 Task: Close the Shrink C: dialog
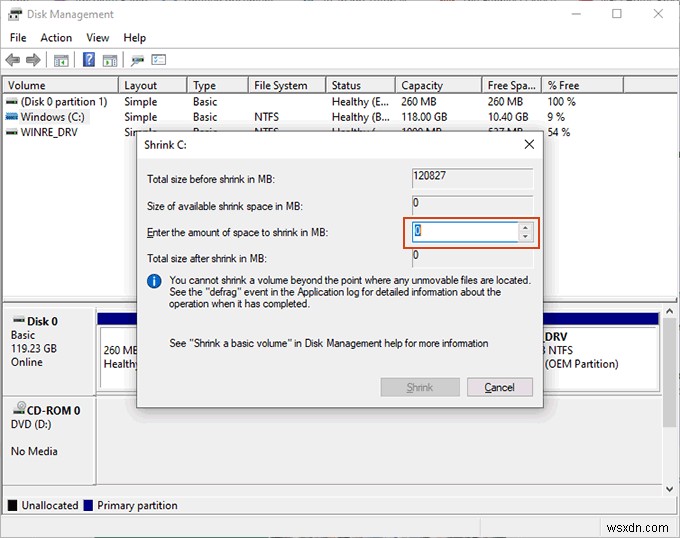tap(529, 144)
